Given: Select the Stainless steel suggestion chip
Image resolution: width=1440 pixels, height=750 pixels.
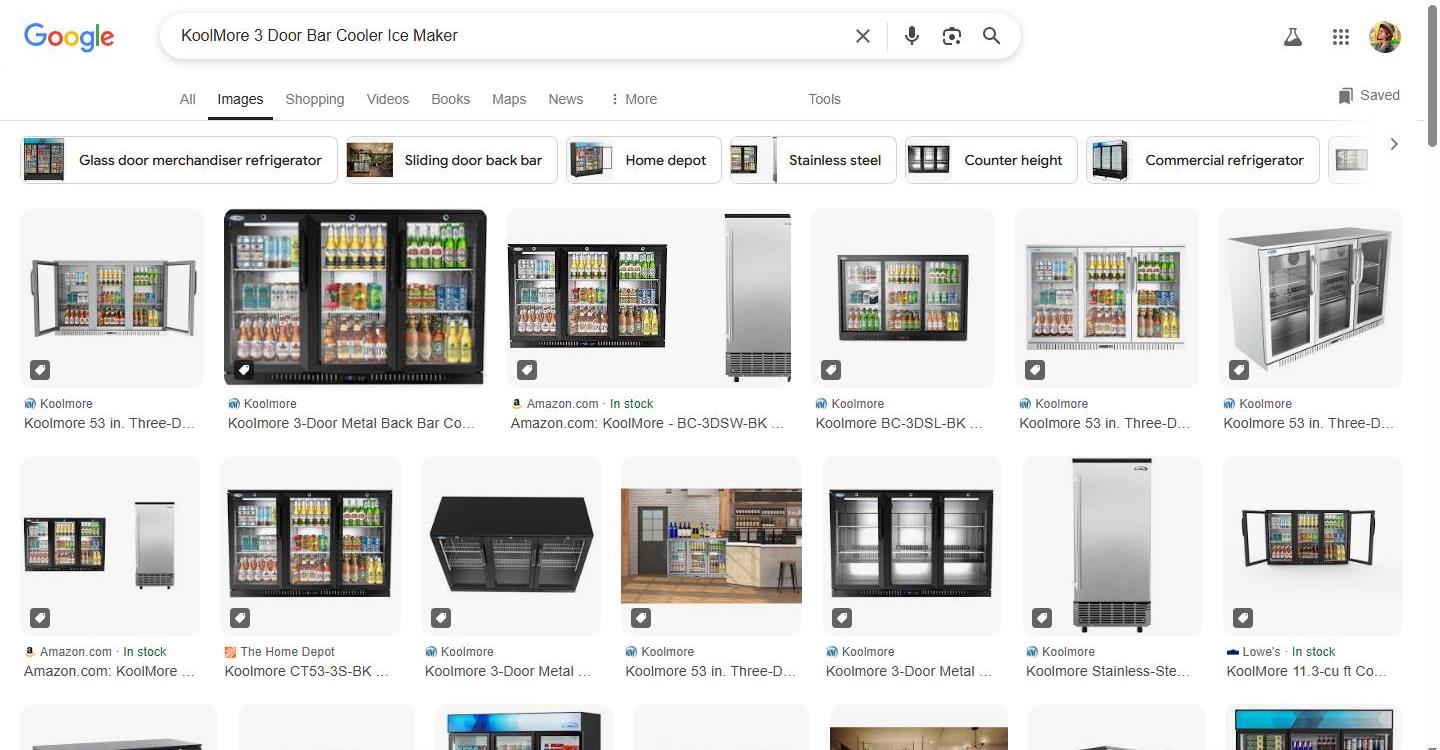Looking at the screenshot, I should 813,160.
